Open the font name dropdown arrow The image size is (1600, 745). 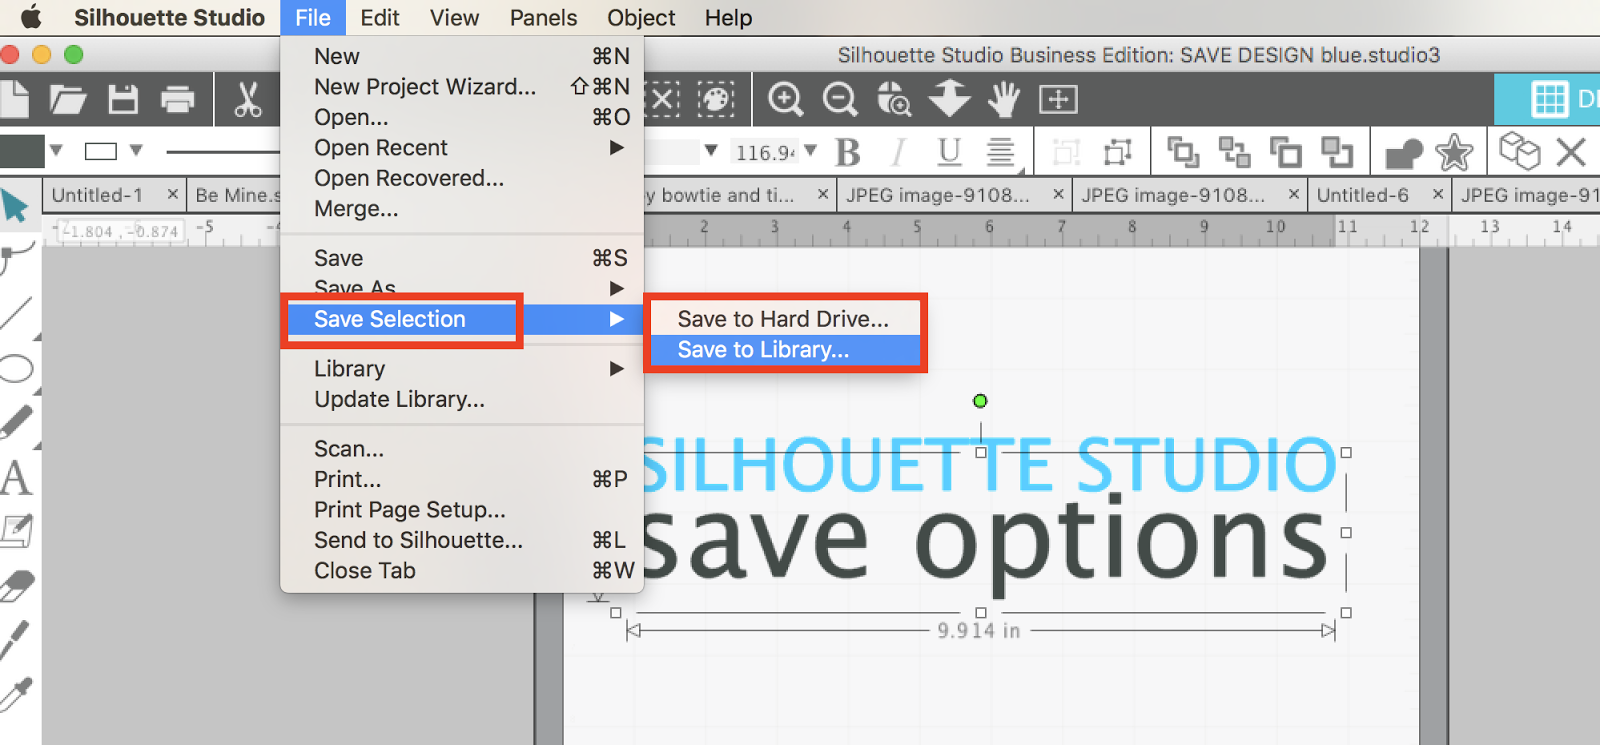(711, 151)
